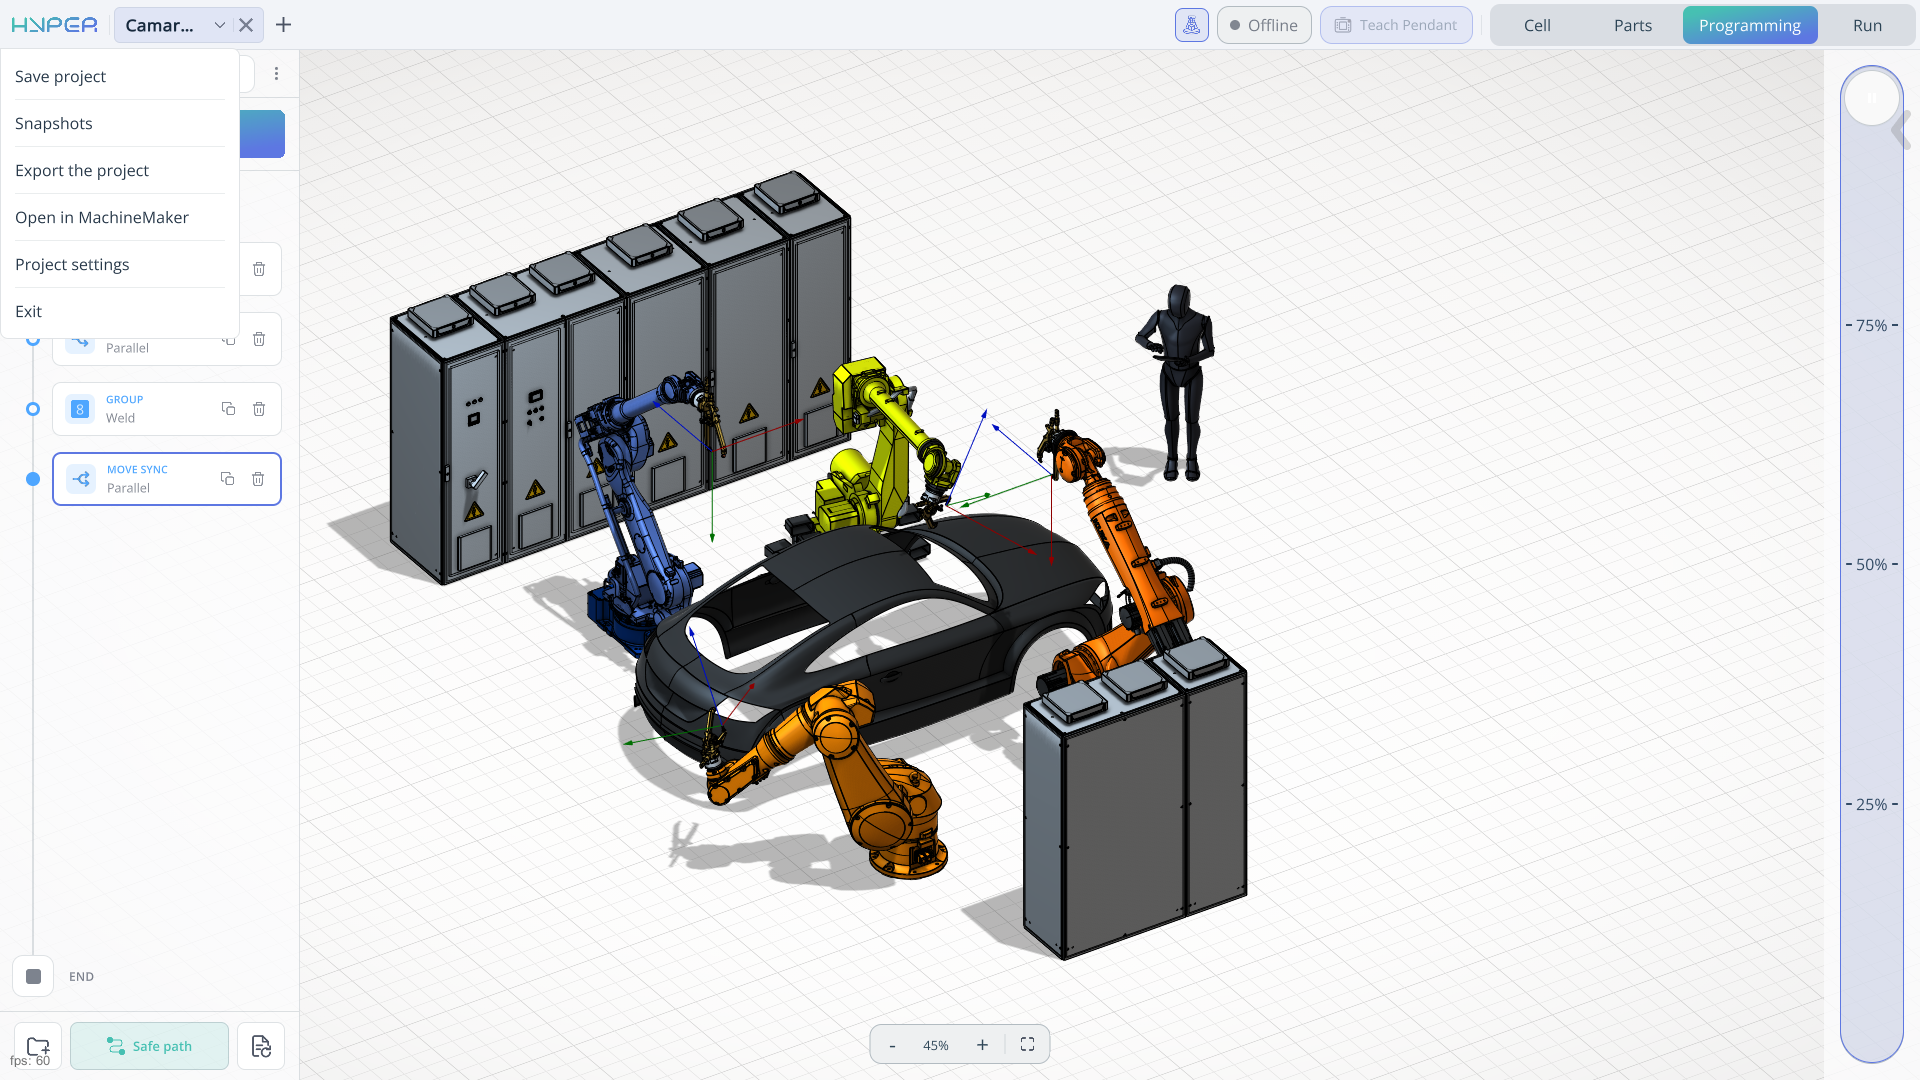
Task: Collapse the speed panel with chevron arrow
Action: (1901, 130)
